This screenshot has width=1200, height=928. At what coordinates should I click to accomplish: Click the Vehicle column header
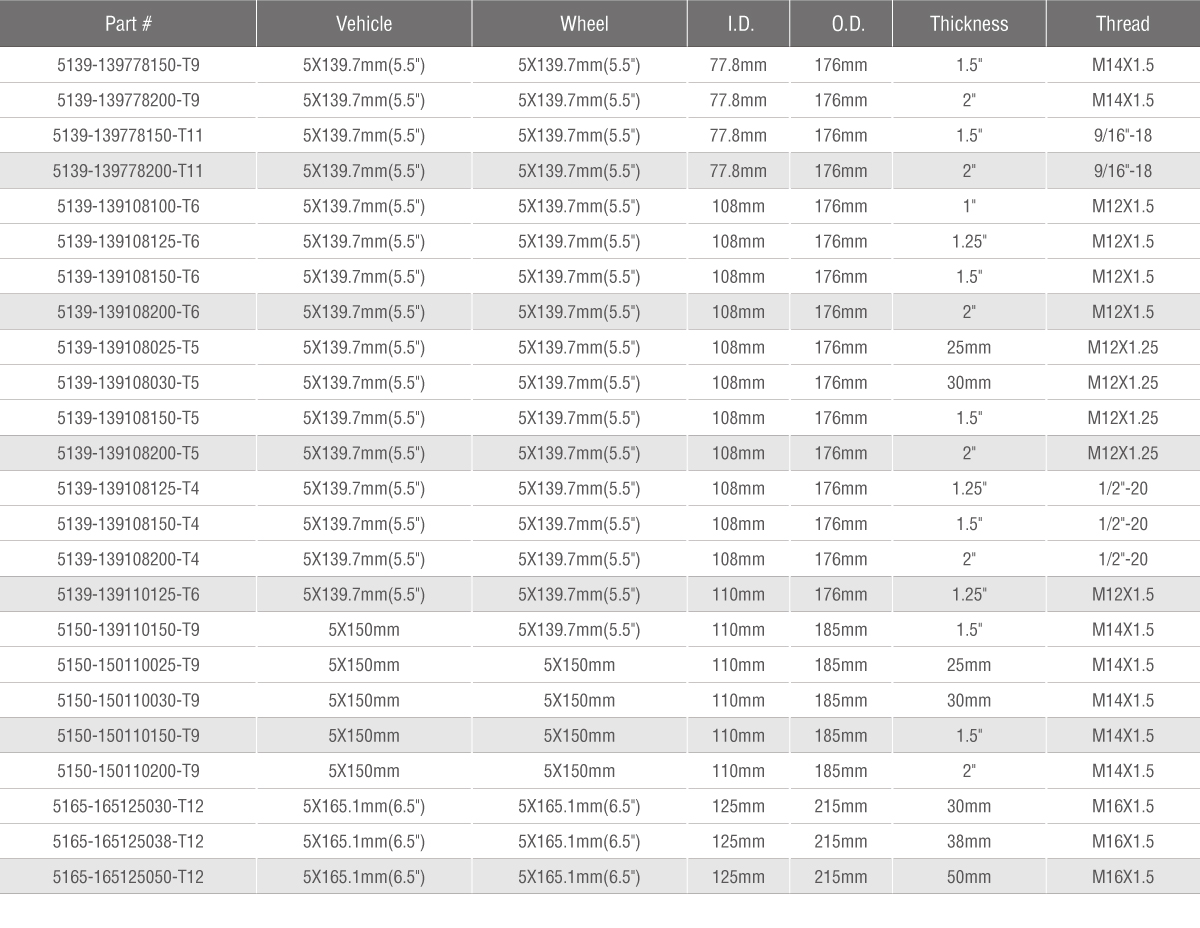364,24
